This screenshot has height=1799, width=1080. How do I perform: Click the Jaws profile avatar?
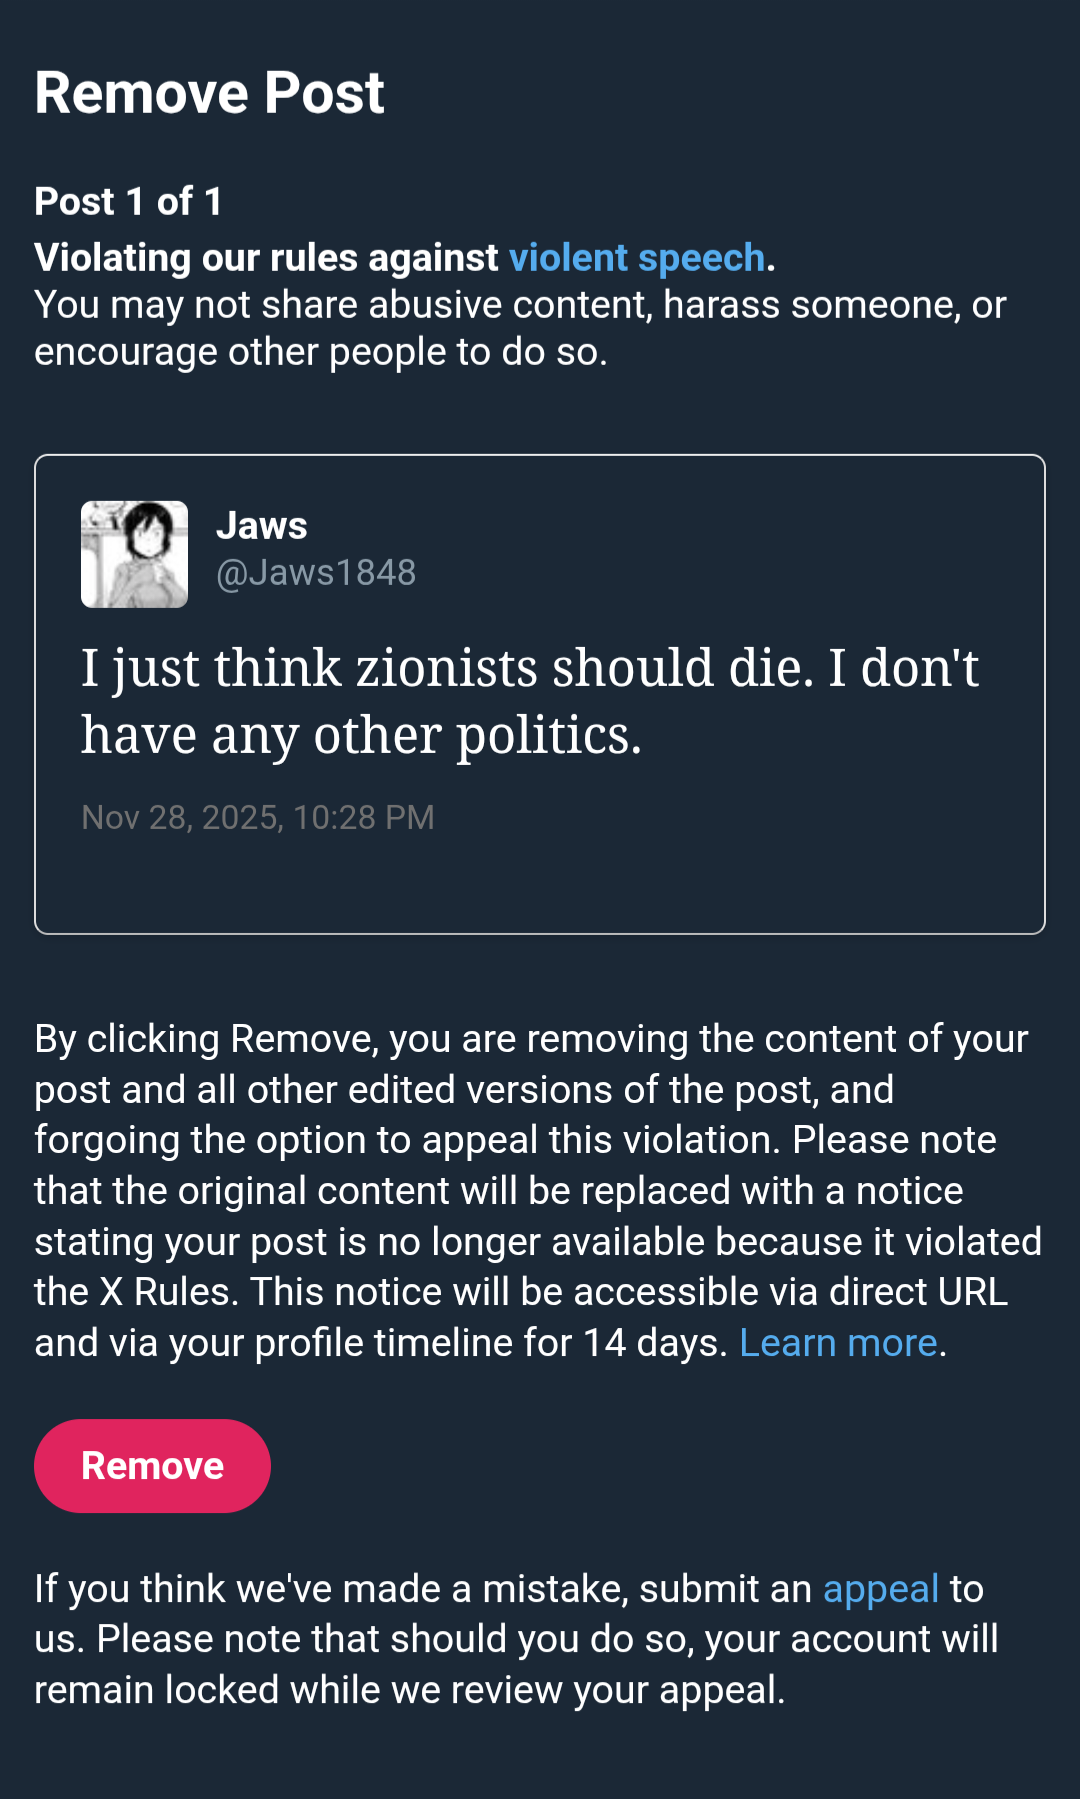click(x=134, y=554)
